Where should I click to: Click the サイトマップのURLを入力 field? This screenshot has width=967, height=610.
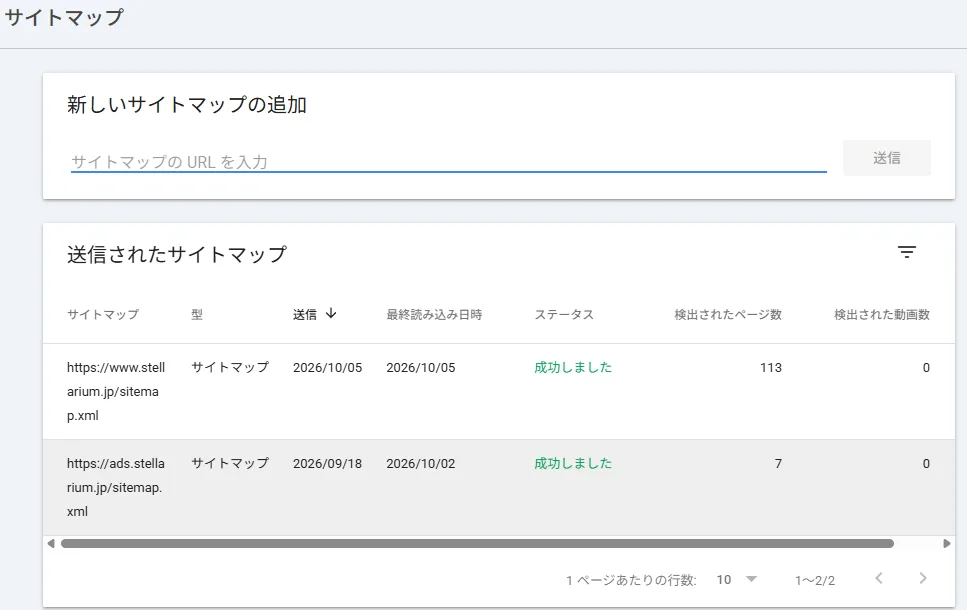tap(448, 162)
